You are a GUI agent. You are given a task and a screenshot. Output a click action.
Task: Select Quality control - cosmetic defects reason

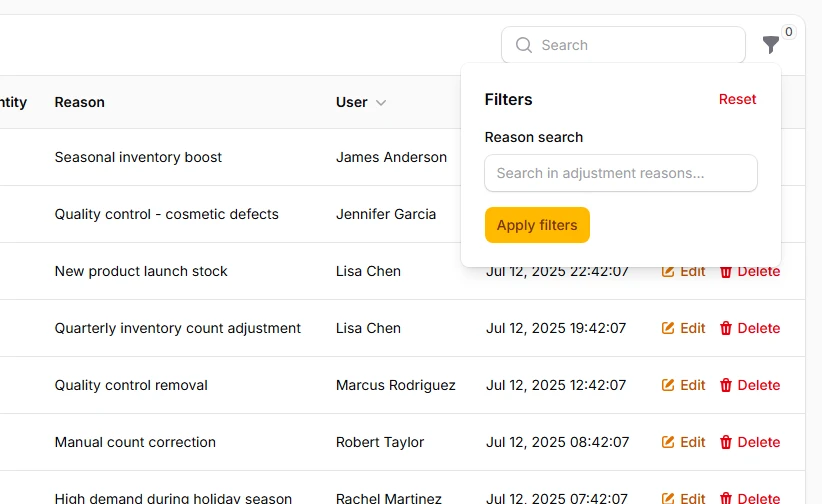tap(167, 215)
